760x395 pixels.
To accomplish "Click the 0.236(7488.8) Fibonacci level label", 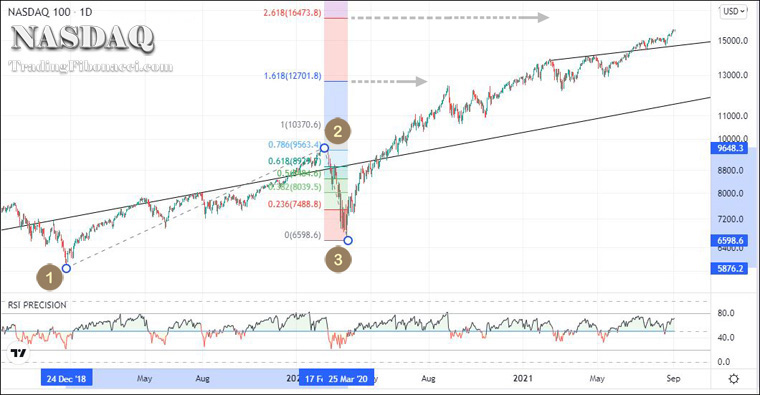I will pos(295,205).
